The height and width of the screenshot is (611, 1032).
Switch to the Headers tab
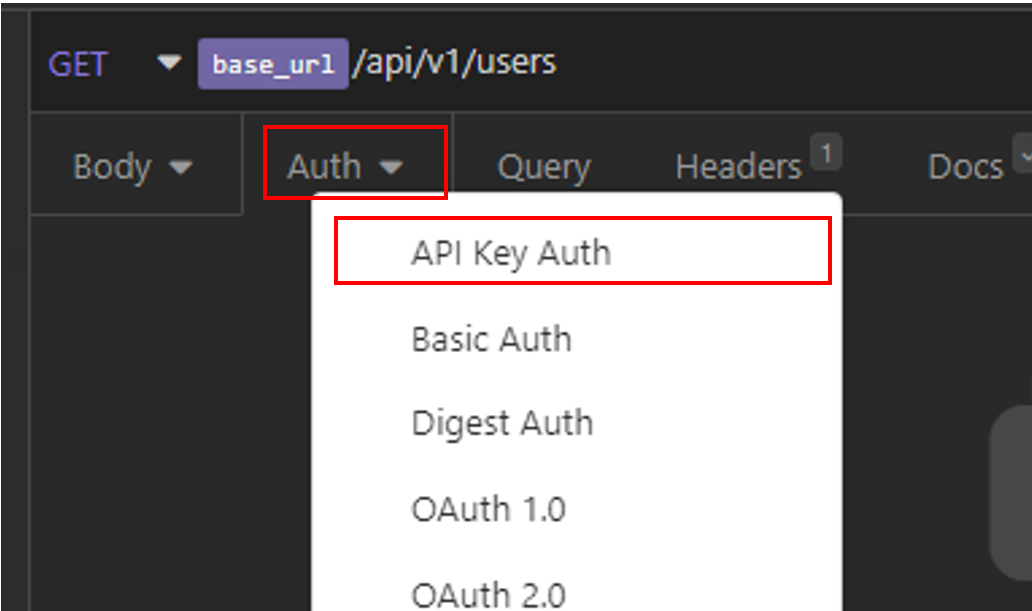coord(738,167)
